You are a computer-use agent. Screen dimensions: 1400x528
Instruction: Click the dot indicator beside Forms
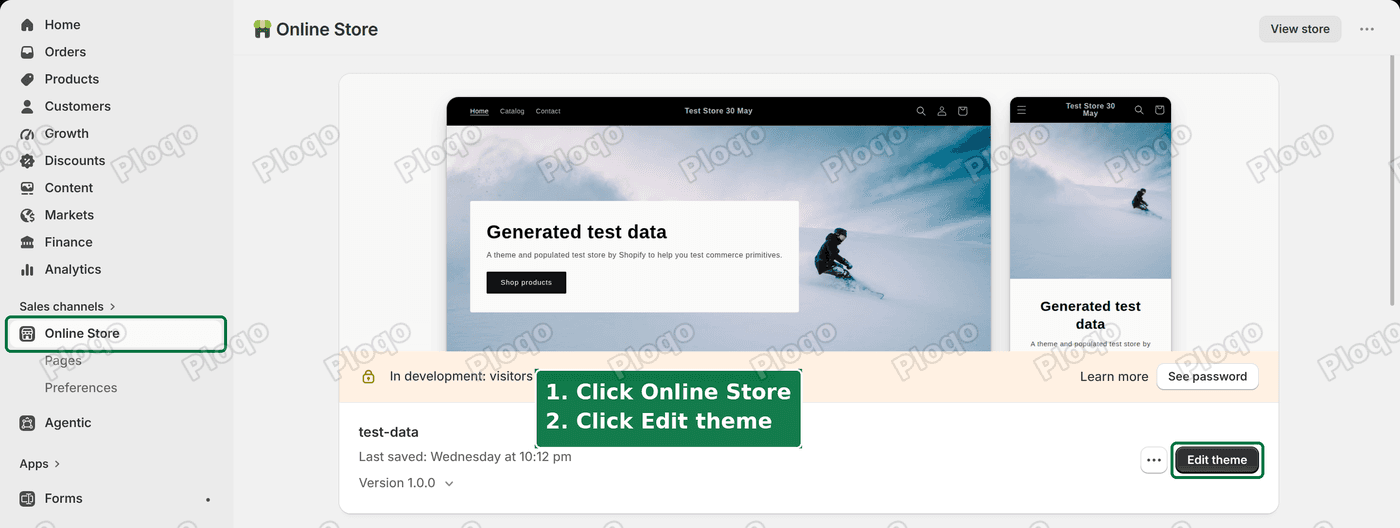208,499
